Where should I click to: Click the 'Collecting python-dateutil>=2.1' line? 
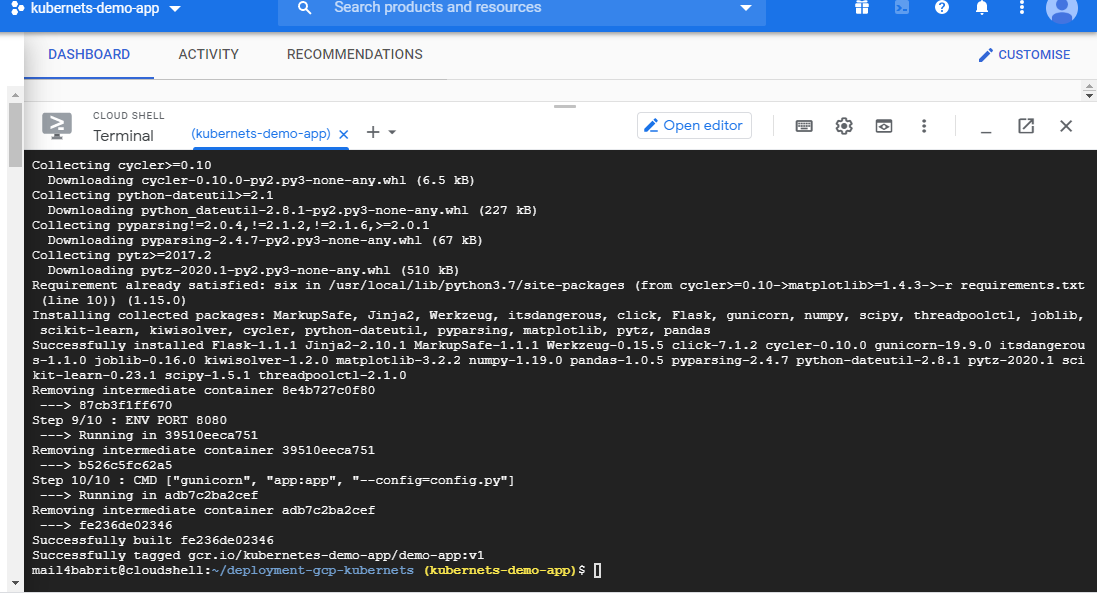pyautogui.click(x=153, y=195)
